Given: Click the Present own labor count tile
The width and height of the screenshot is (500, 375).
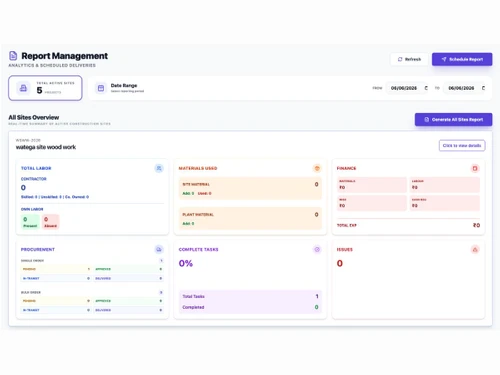Looking at the screenshot, I should 30,222.
